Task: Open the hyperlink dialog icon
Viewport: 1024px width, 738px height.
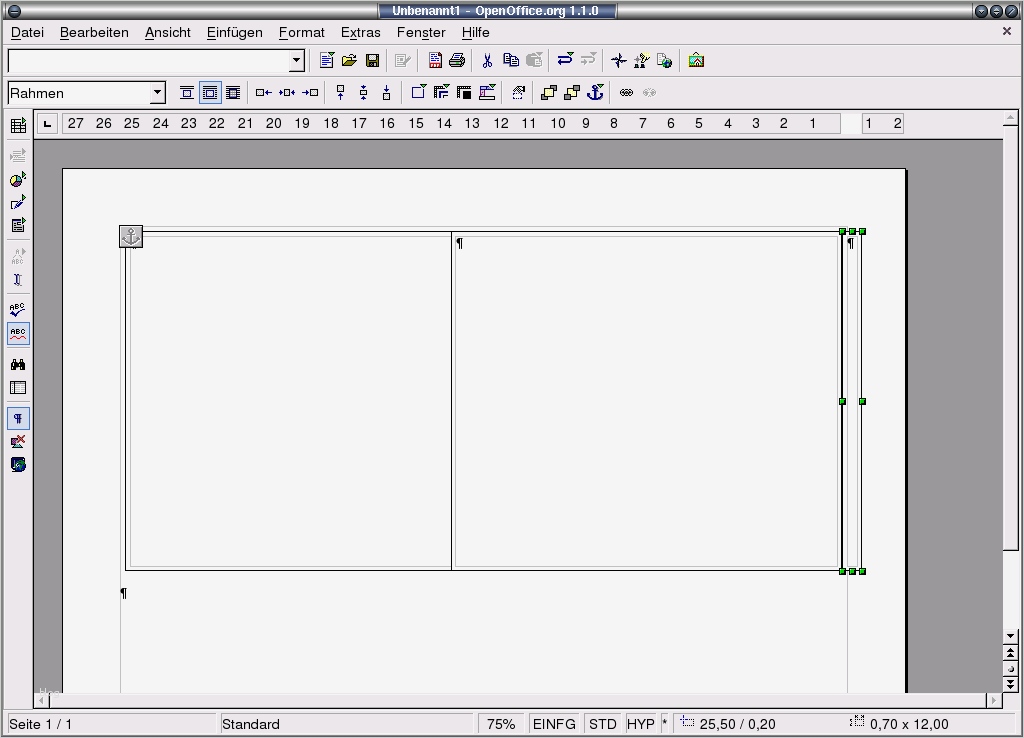Action: tap(664, 61)
